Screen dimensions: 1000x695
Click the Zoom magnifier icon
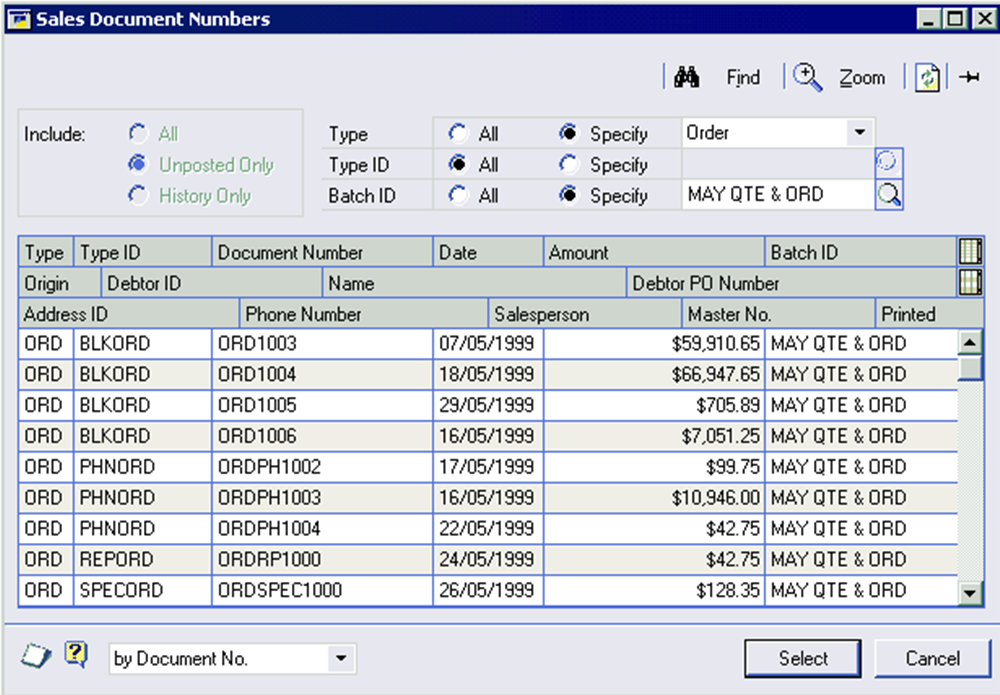click(807, 78)
